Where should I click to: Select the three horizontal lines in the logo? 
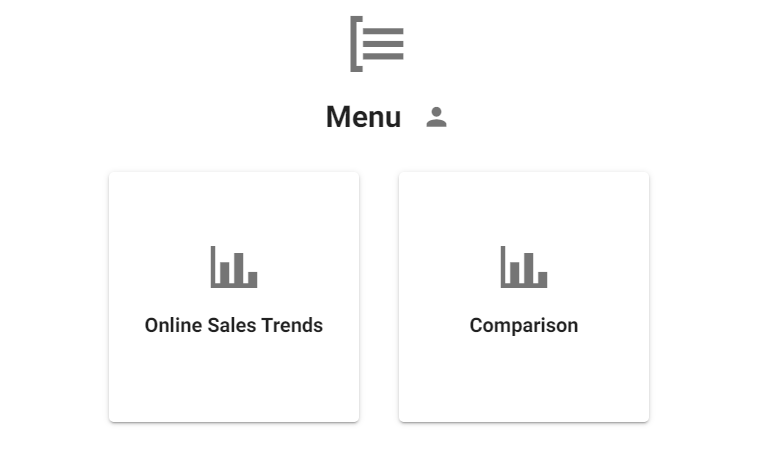[383, 44]
